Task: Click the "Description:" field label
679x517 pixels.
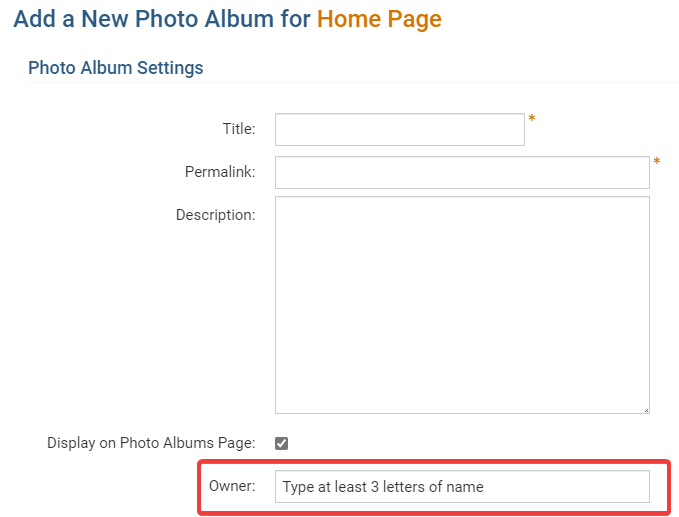Action: [215, 215]
